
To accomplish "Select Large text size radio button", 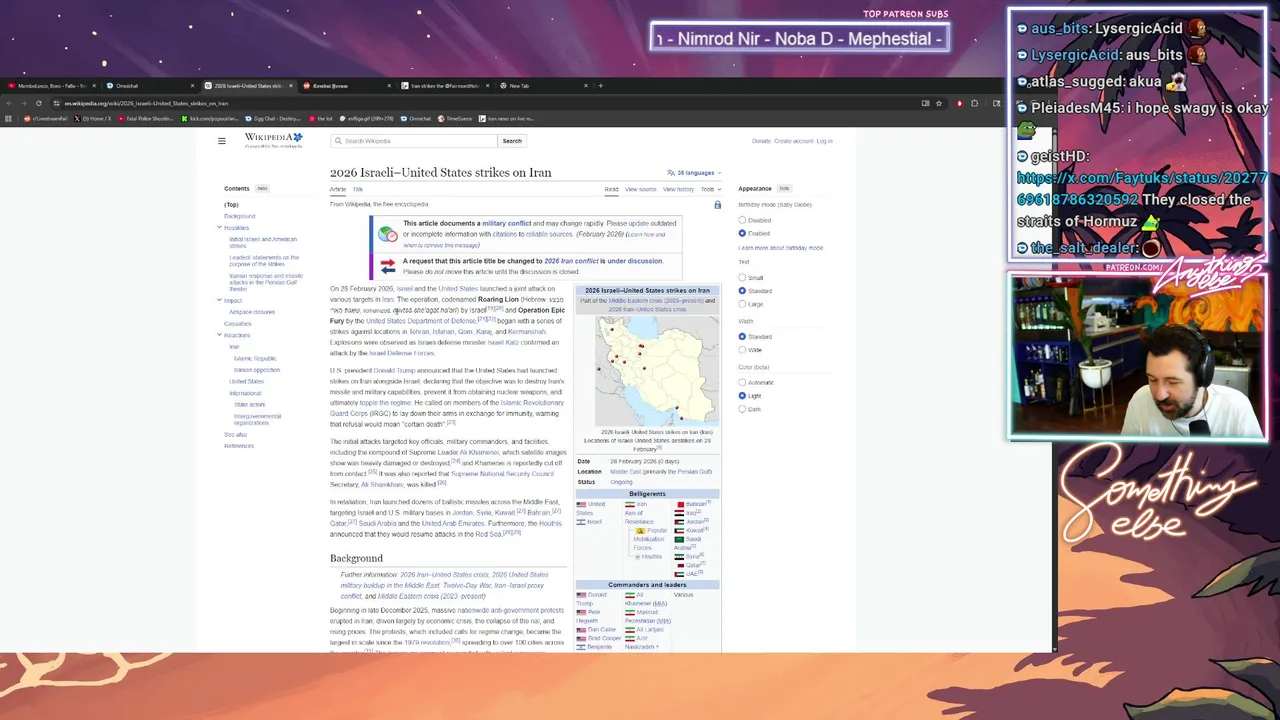I will click(x=742, y=304).
